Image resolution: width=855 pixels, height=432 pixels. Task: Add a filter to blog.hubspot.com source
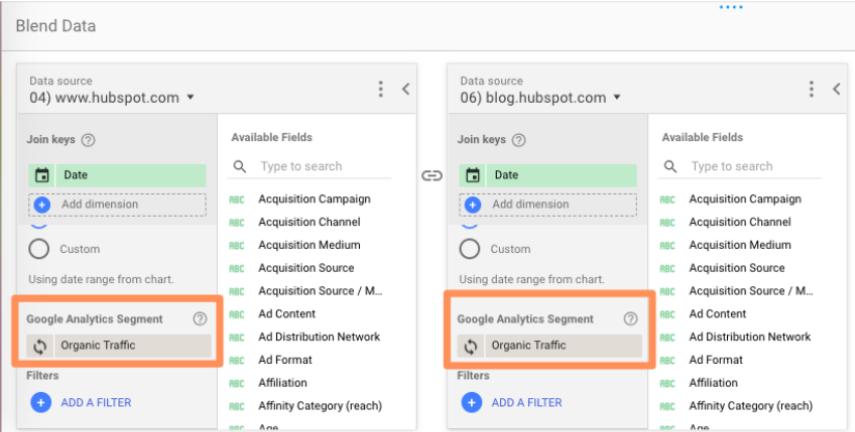[511, 403]
